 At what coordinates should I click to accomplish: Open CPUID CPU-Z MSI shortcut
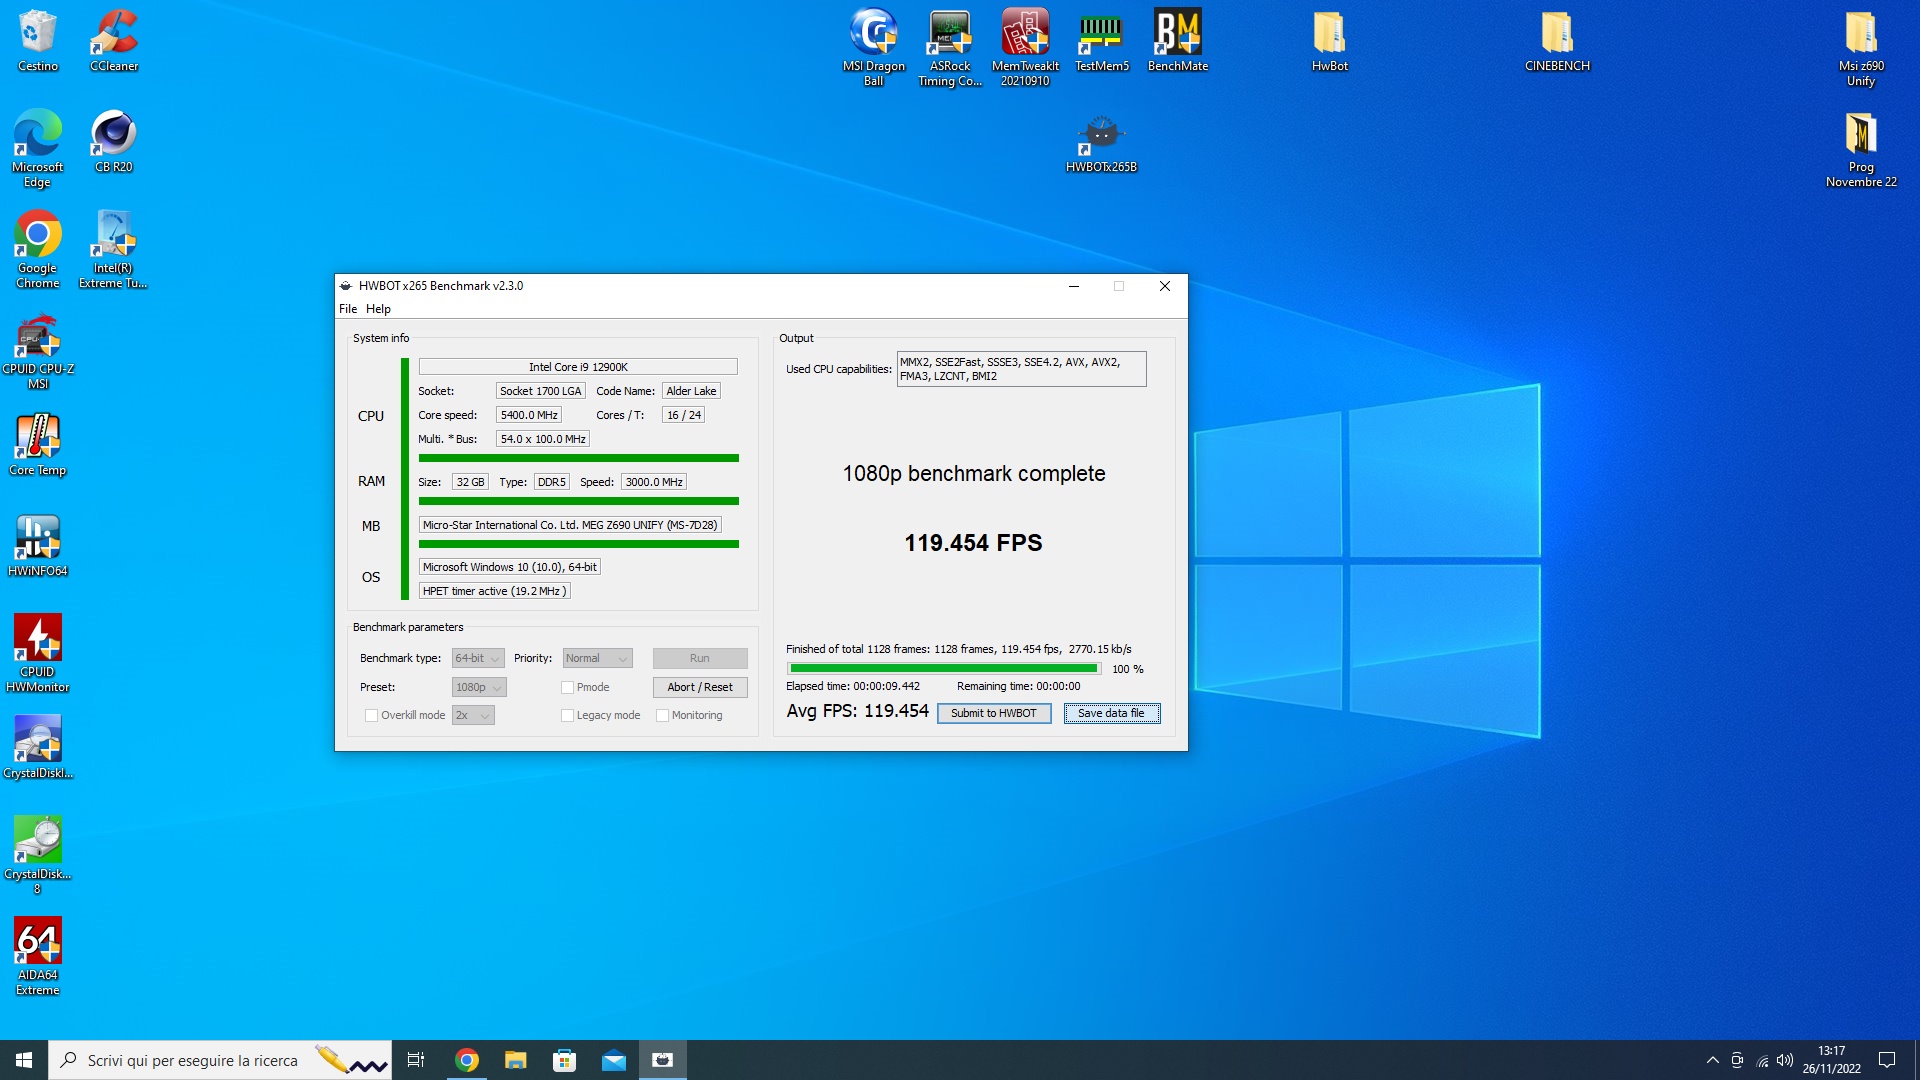coord(38,351)
